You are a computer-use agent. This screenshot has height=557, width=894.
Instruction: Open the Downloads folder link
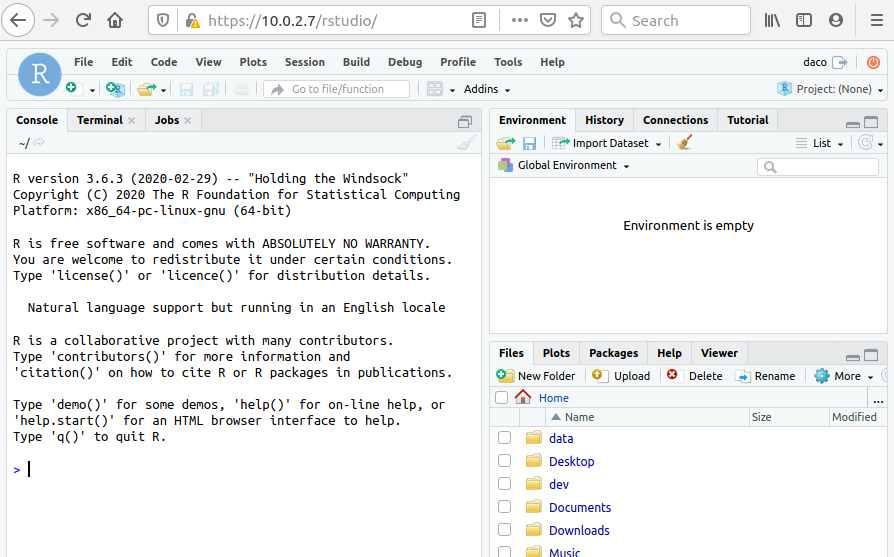[579, 530]
